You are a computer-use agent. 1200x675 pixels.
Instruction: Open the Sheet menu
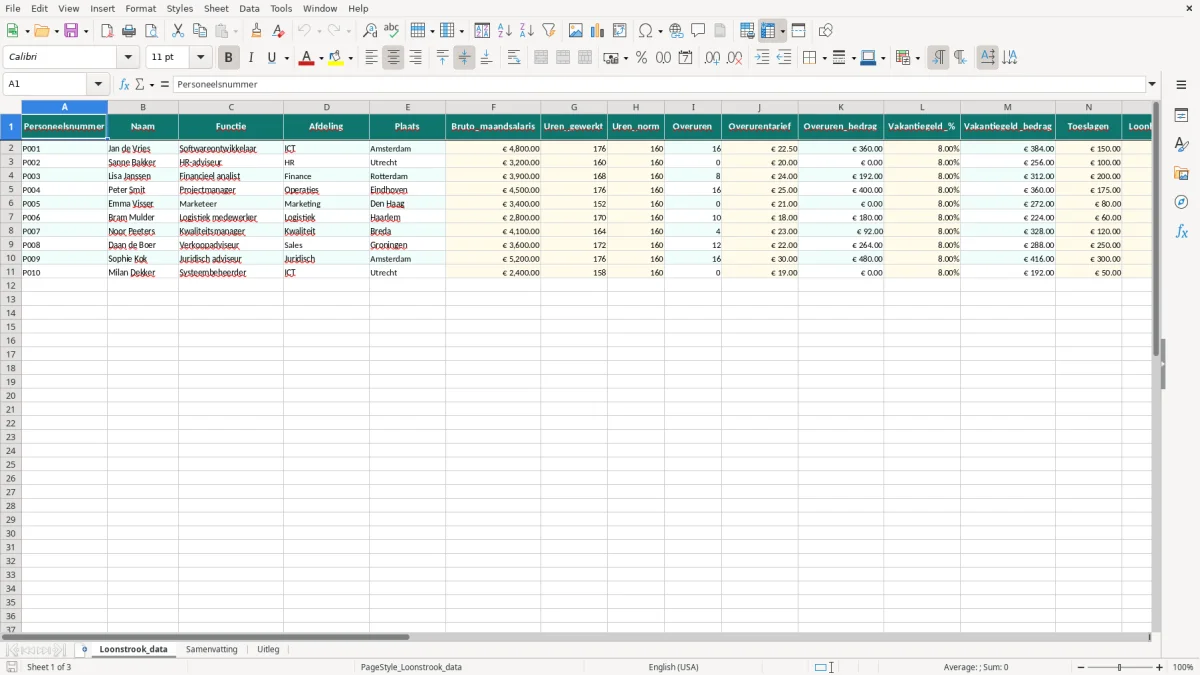coord(216,8)
